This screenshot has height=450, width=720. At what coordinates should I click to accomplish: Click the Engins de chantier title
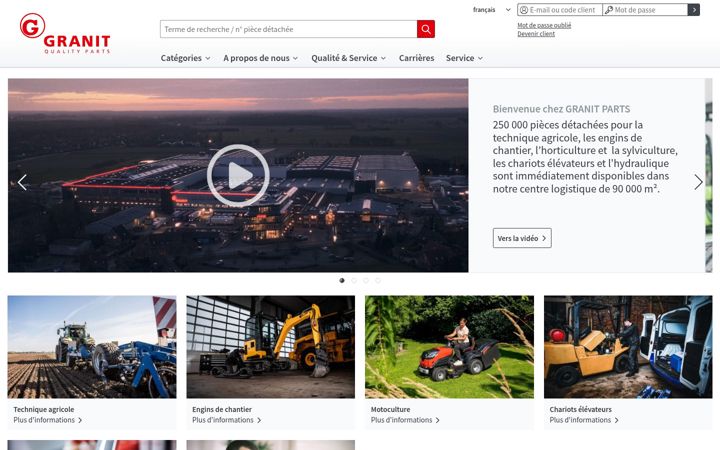click(x=222, y=409)
